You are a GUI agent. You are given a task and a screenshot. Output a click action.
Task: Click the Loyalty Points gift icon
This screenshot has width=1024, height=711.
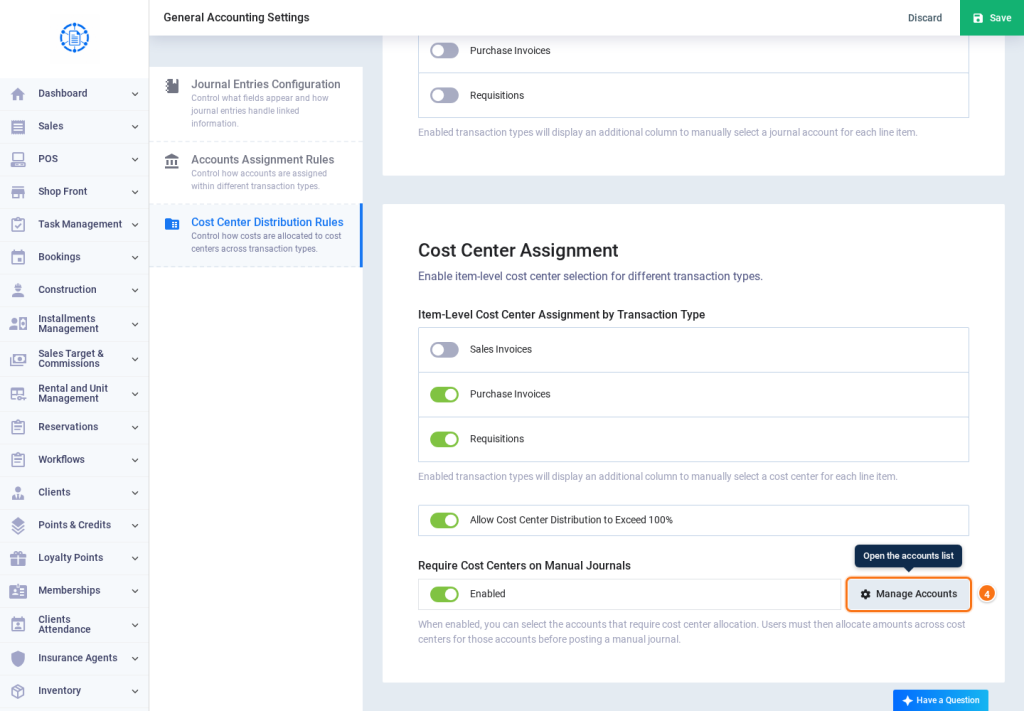click(18, 558)
